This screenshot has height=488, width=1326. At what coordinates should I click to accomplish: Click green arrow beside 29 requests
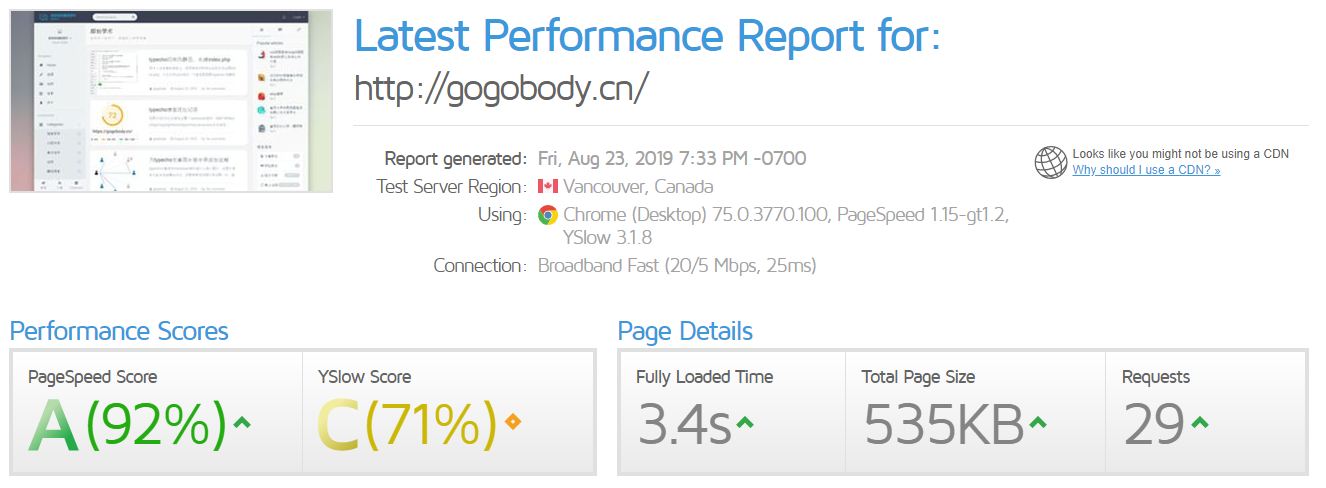[1200, 423]
